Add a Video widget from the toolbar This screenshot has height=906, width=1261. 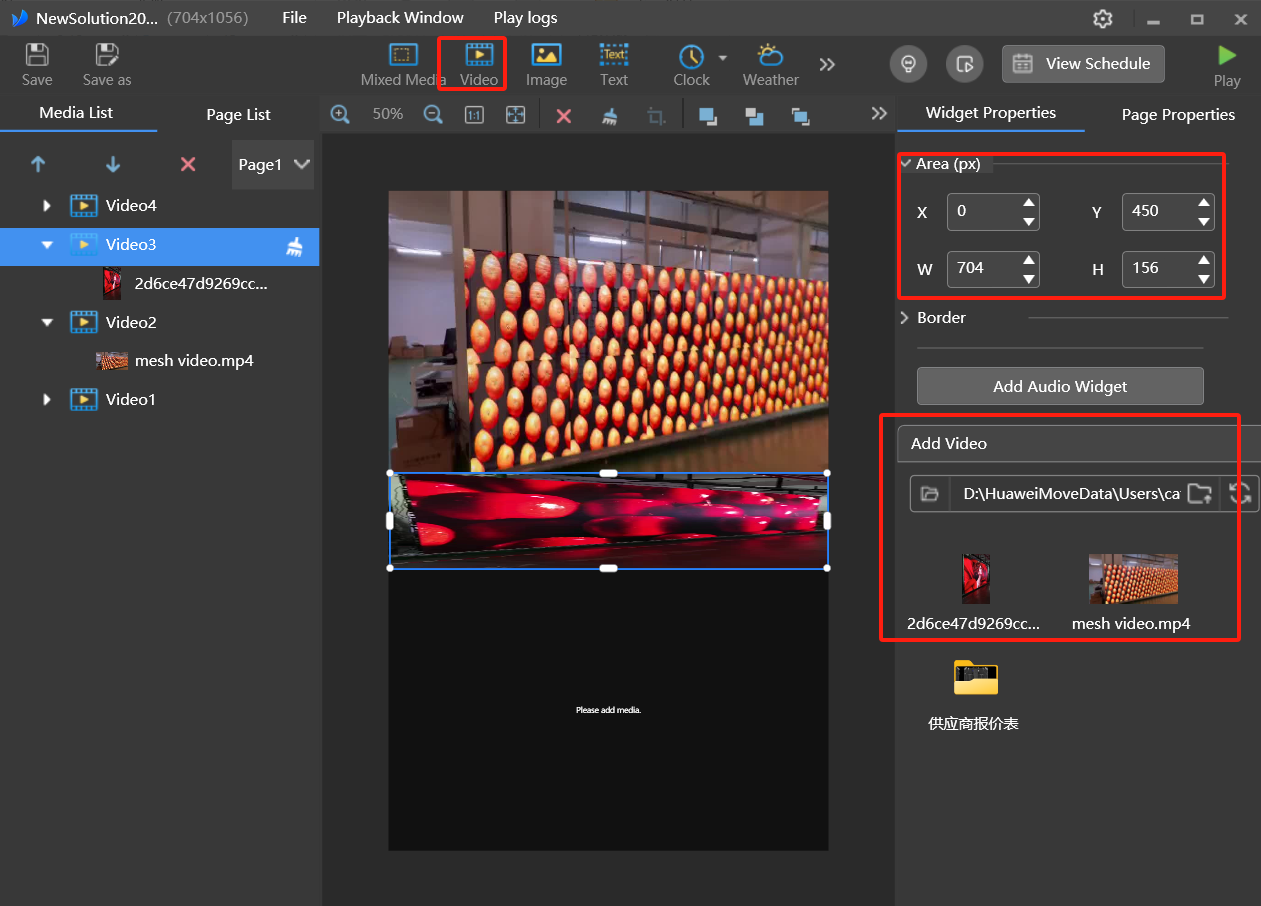click(x=479, y=64)
